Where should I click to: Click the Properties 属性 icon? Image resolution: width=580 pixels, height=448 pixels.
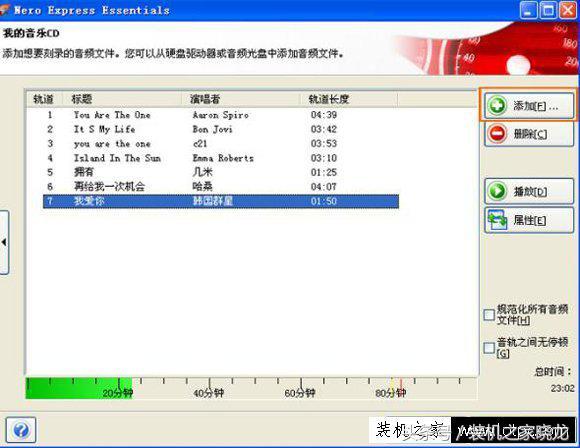point(497,220)
